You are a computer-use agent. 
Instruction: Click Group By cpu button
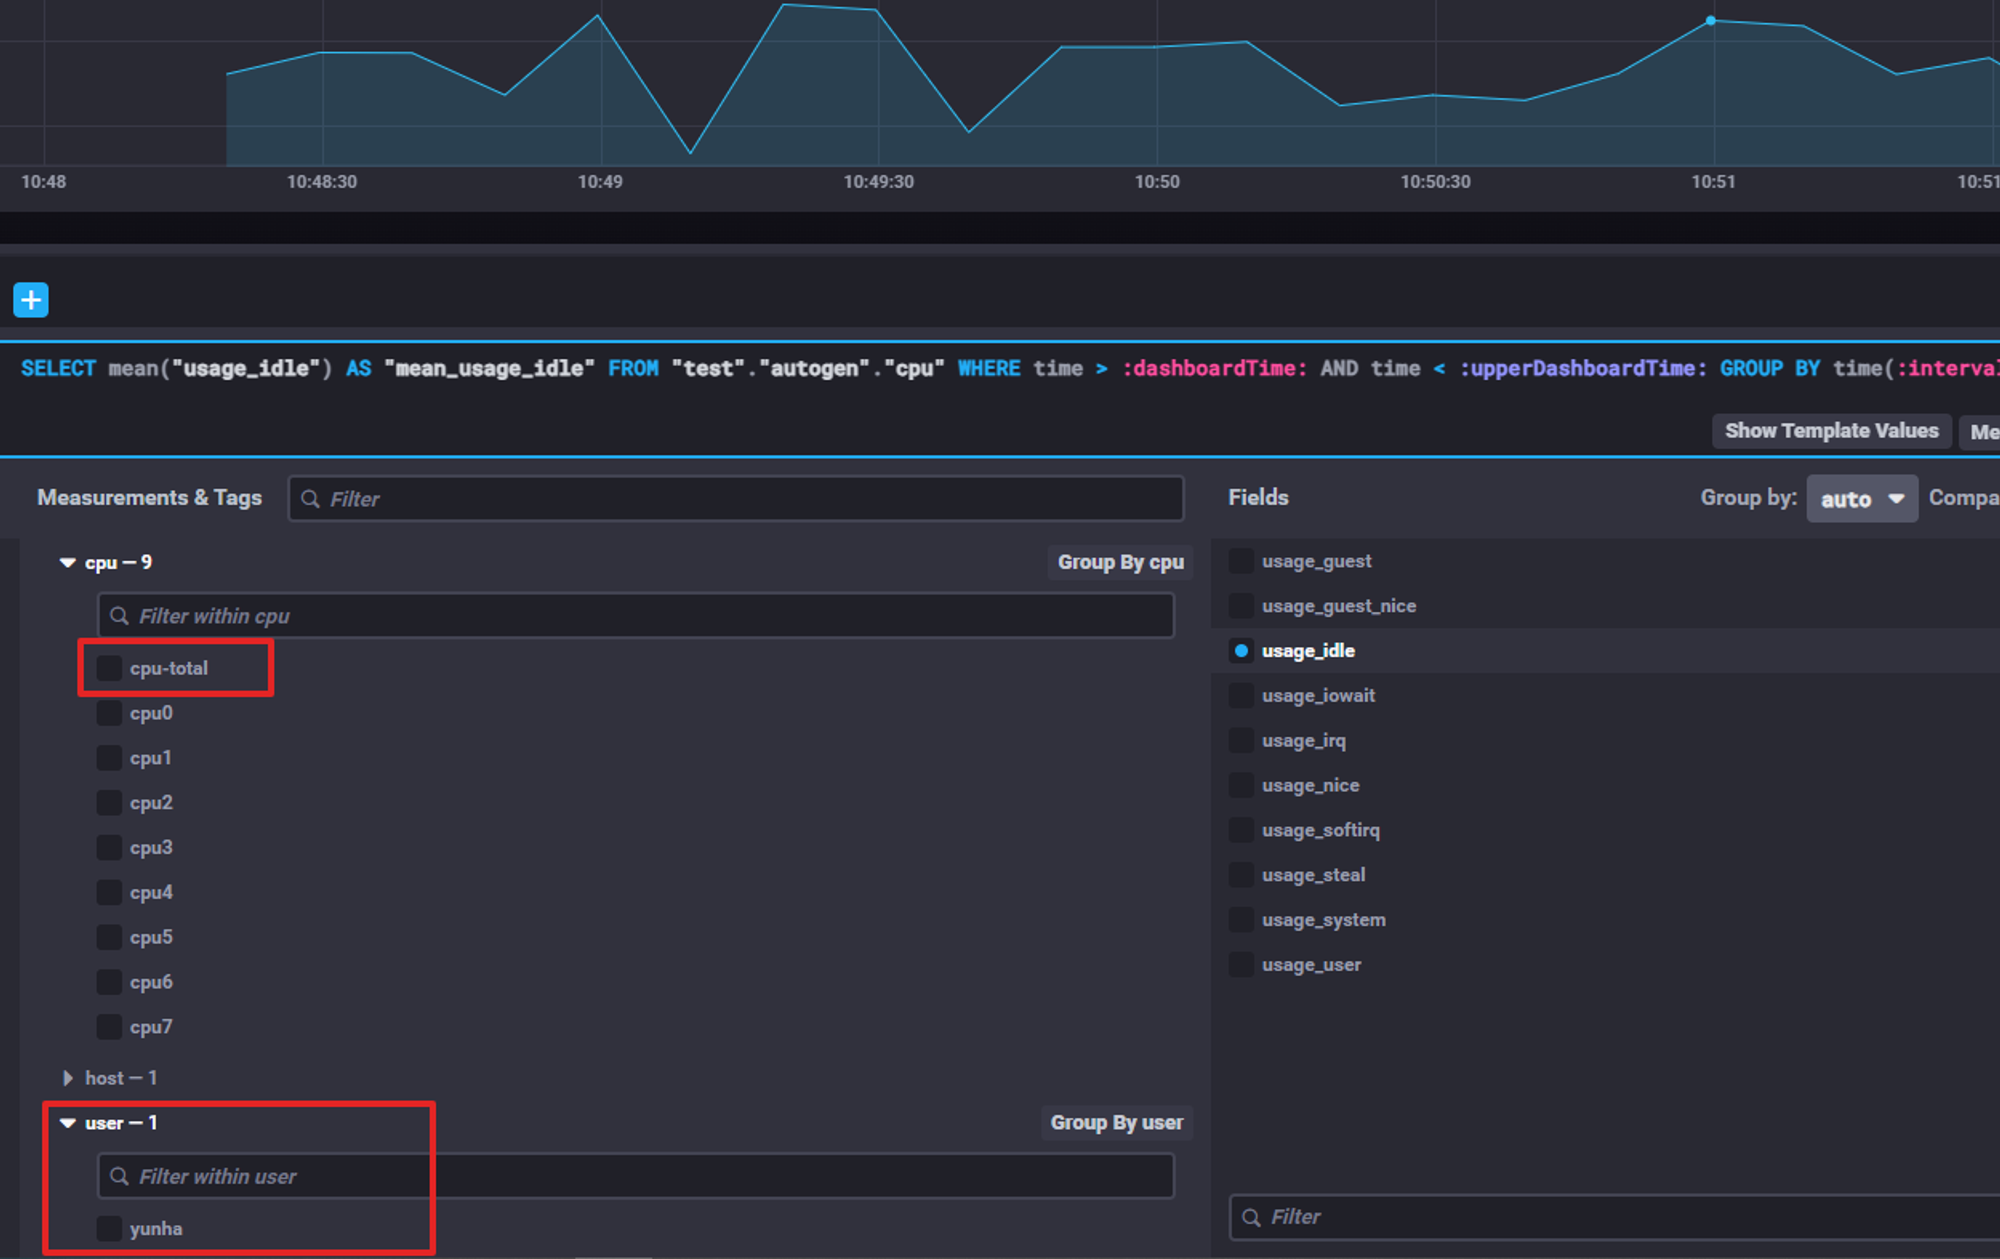pos(1120,562)
